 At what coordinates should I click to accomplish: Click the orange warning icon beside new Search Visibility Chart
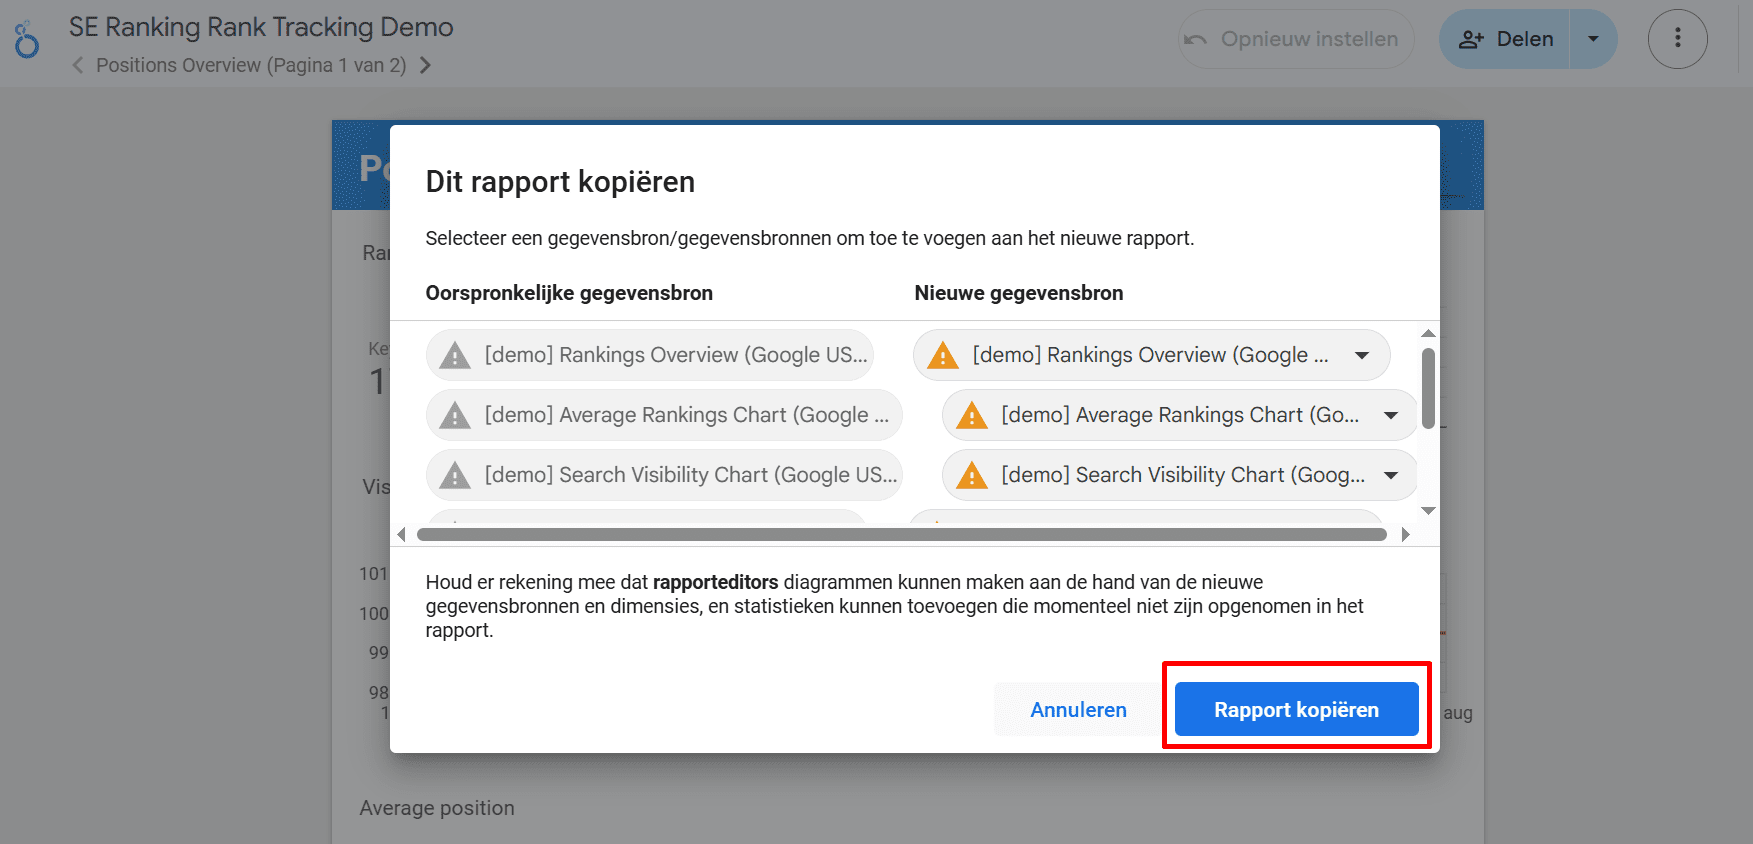pos(972,475)
